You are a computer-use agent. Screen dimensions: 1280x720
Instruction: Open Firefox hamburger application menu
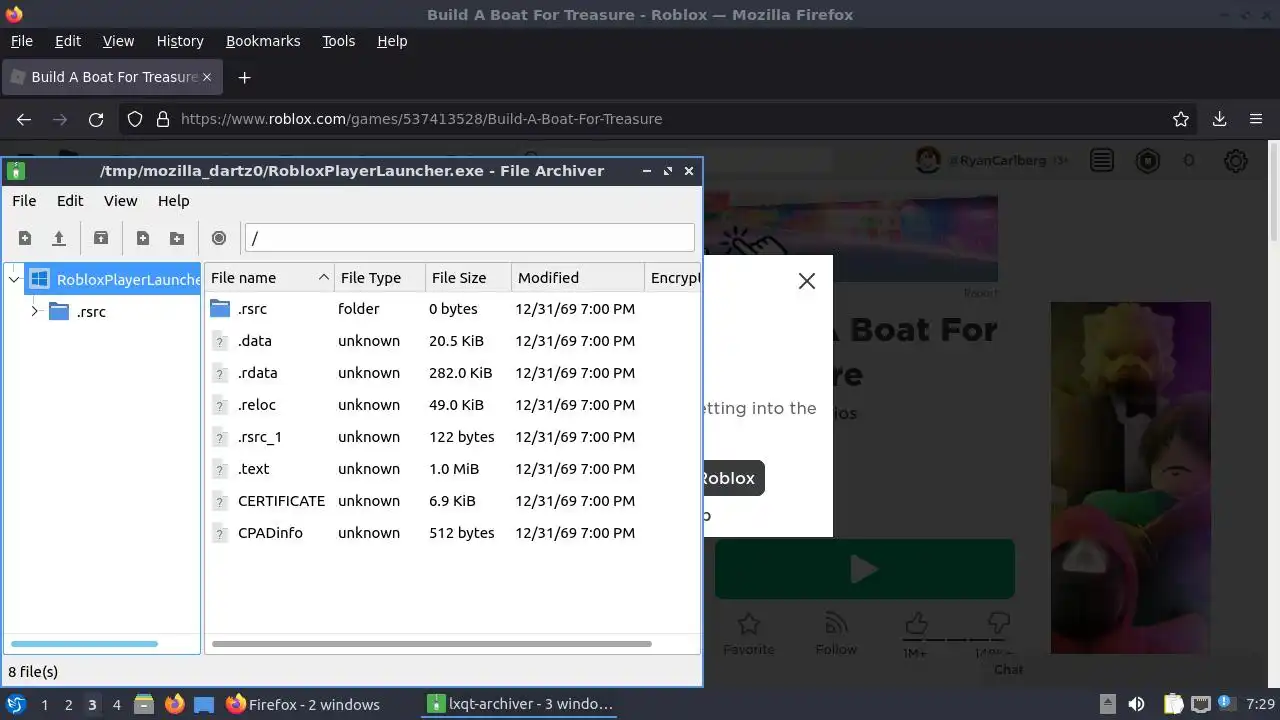(1256, 119)
